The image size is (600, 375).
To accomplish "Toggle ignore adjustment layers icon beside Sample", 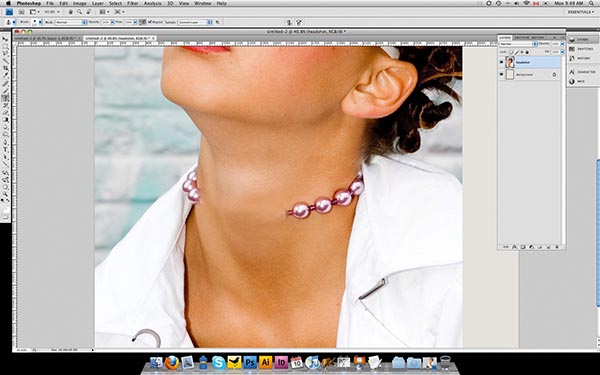I will pos(218,22).
